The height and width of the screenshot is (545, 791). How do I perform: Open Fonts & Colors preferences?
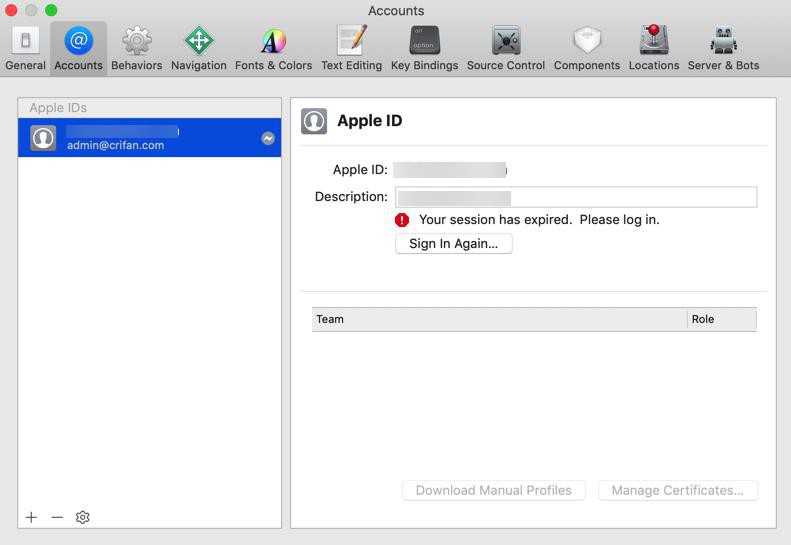pyautogui.click(x=273, y=49)
